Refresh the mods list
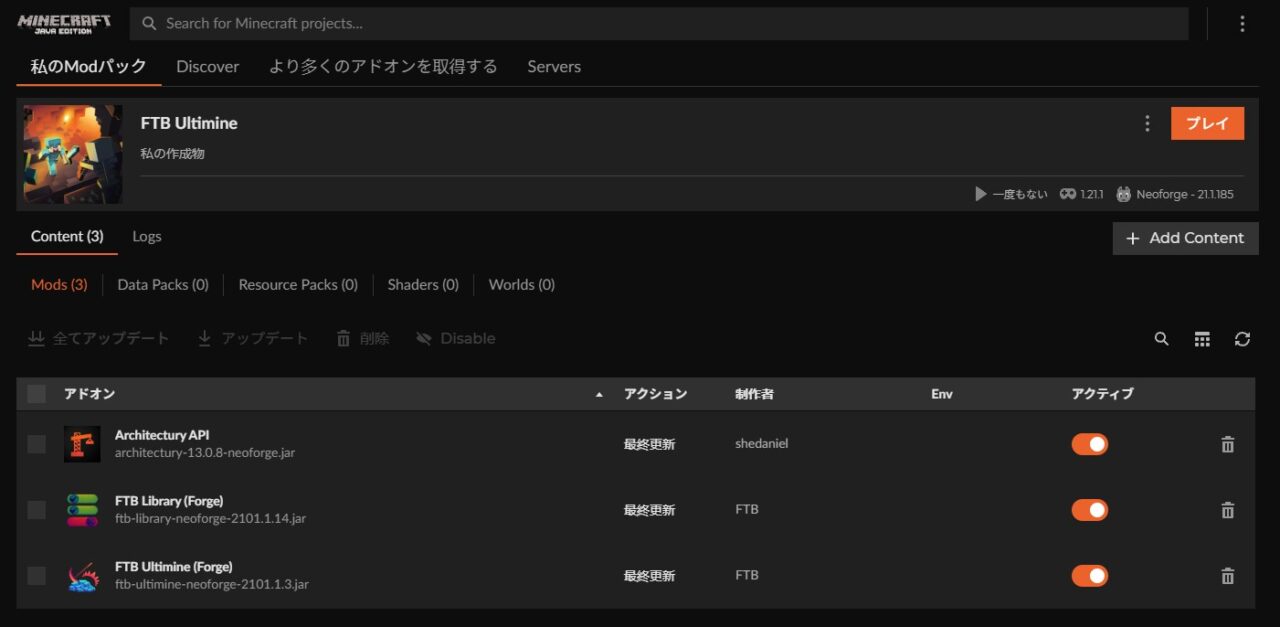This screenshot has height=627, width=1280. click(1242, 339)
